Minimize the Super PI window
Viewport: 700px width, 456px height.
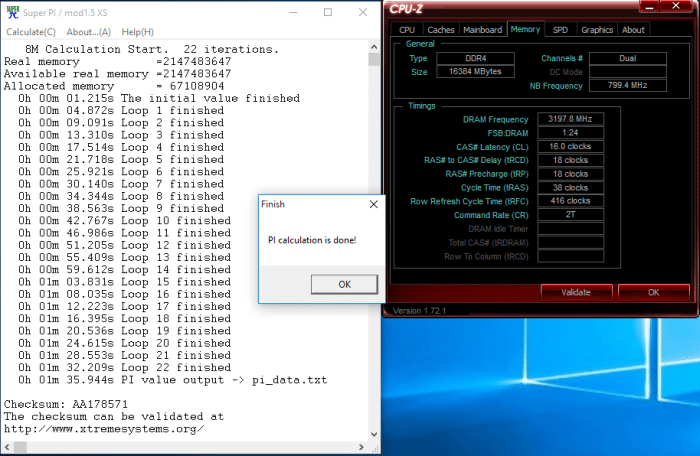(x=293, y=13)
